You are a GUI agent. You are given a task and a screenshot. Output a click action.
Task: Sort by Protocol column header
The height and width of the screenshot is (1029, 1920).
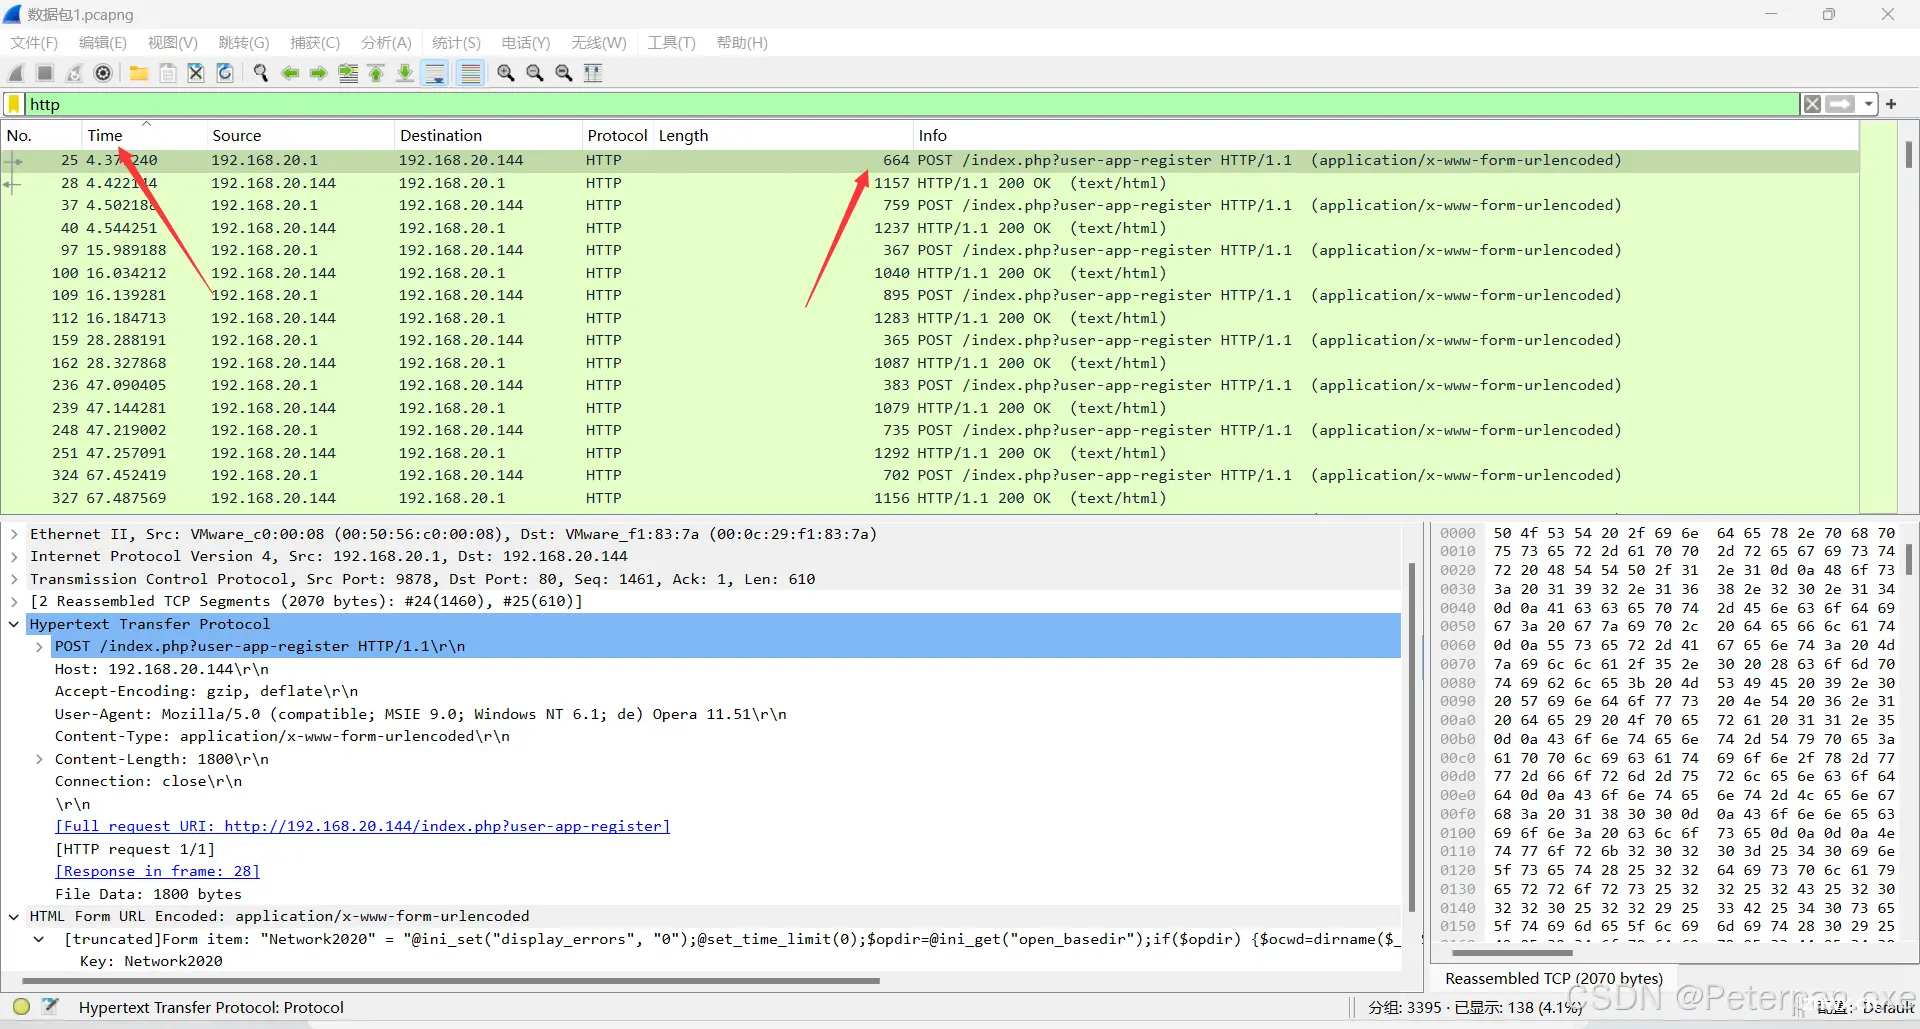[617, 135]
